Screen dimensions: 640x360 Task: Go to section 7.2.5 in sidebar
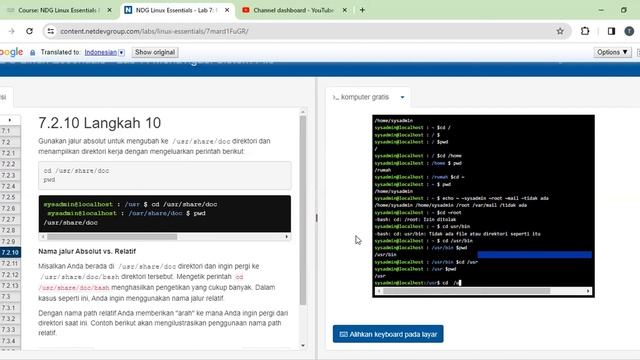[10, 197]
